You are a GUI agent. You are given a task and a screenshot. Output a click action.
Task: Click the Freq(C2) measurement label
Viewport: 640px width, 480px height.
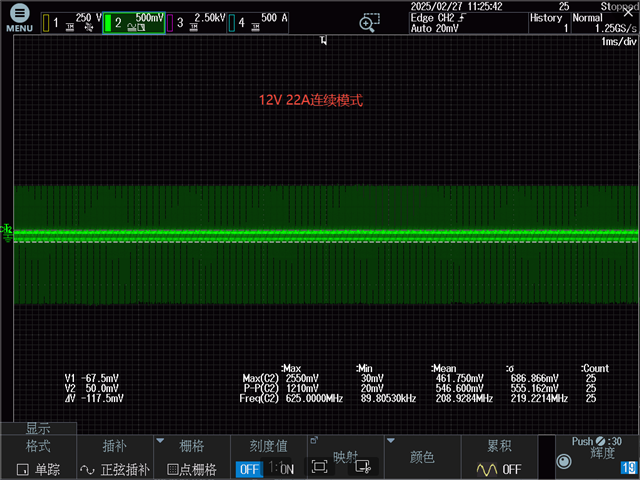click(x=259, y=398)
